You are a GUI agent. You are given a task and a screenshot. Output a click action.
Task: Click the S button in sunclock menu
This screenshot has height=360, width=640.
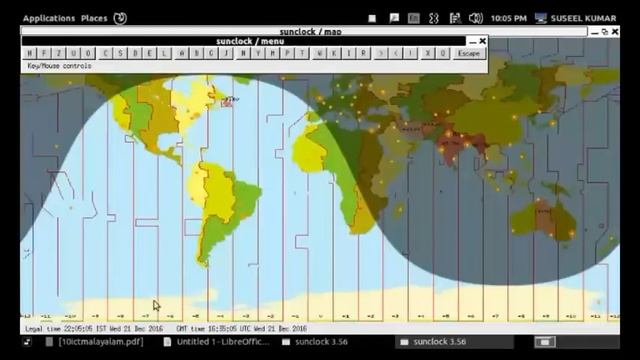(120, 53)
